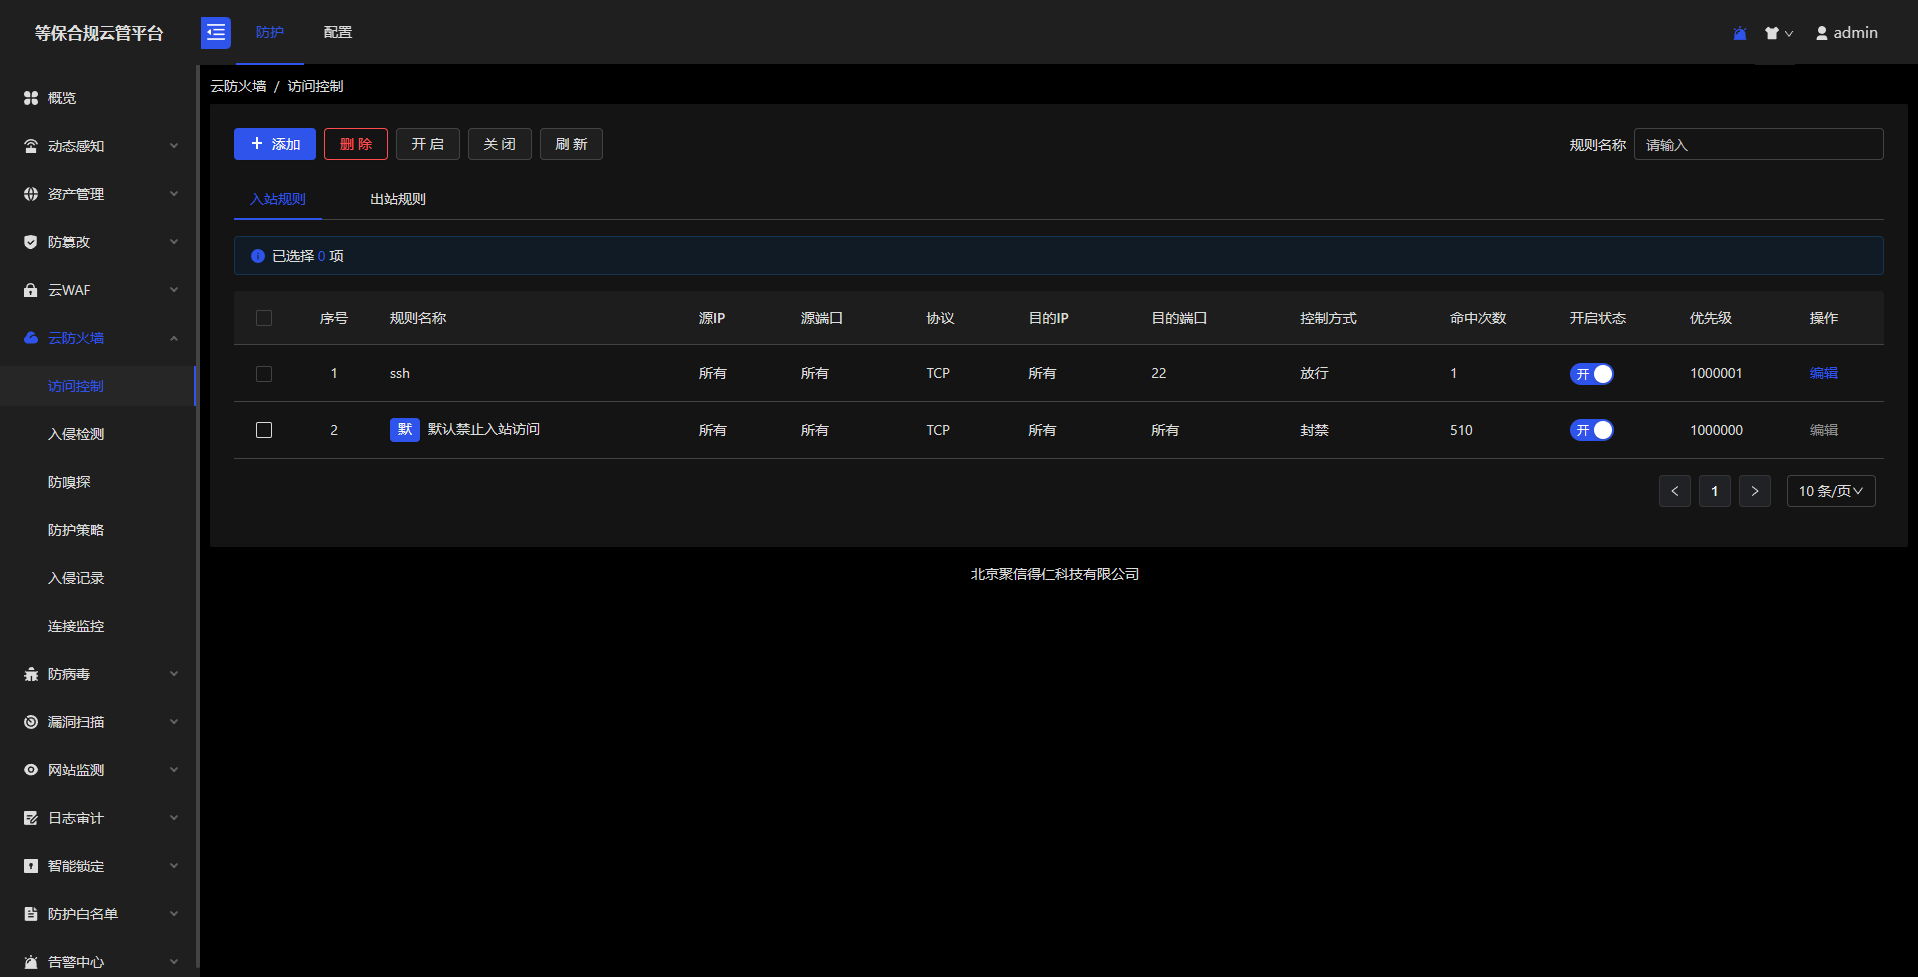Click the 日志审计 edit icon
The height and width of the screenshot is (977, 1918).
(31, 818)
